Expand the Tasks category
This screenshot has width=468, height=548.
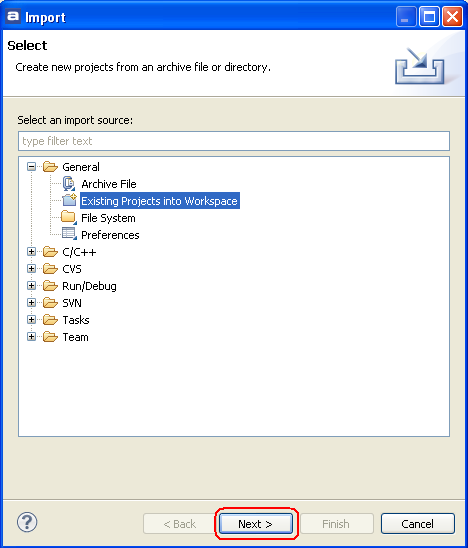coord(31,319)
